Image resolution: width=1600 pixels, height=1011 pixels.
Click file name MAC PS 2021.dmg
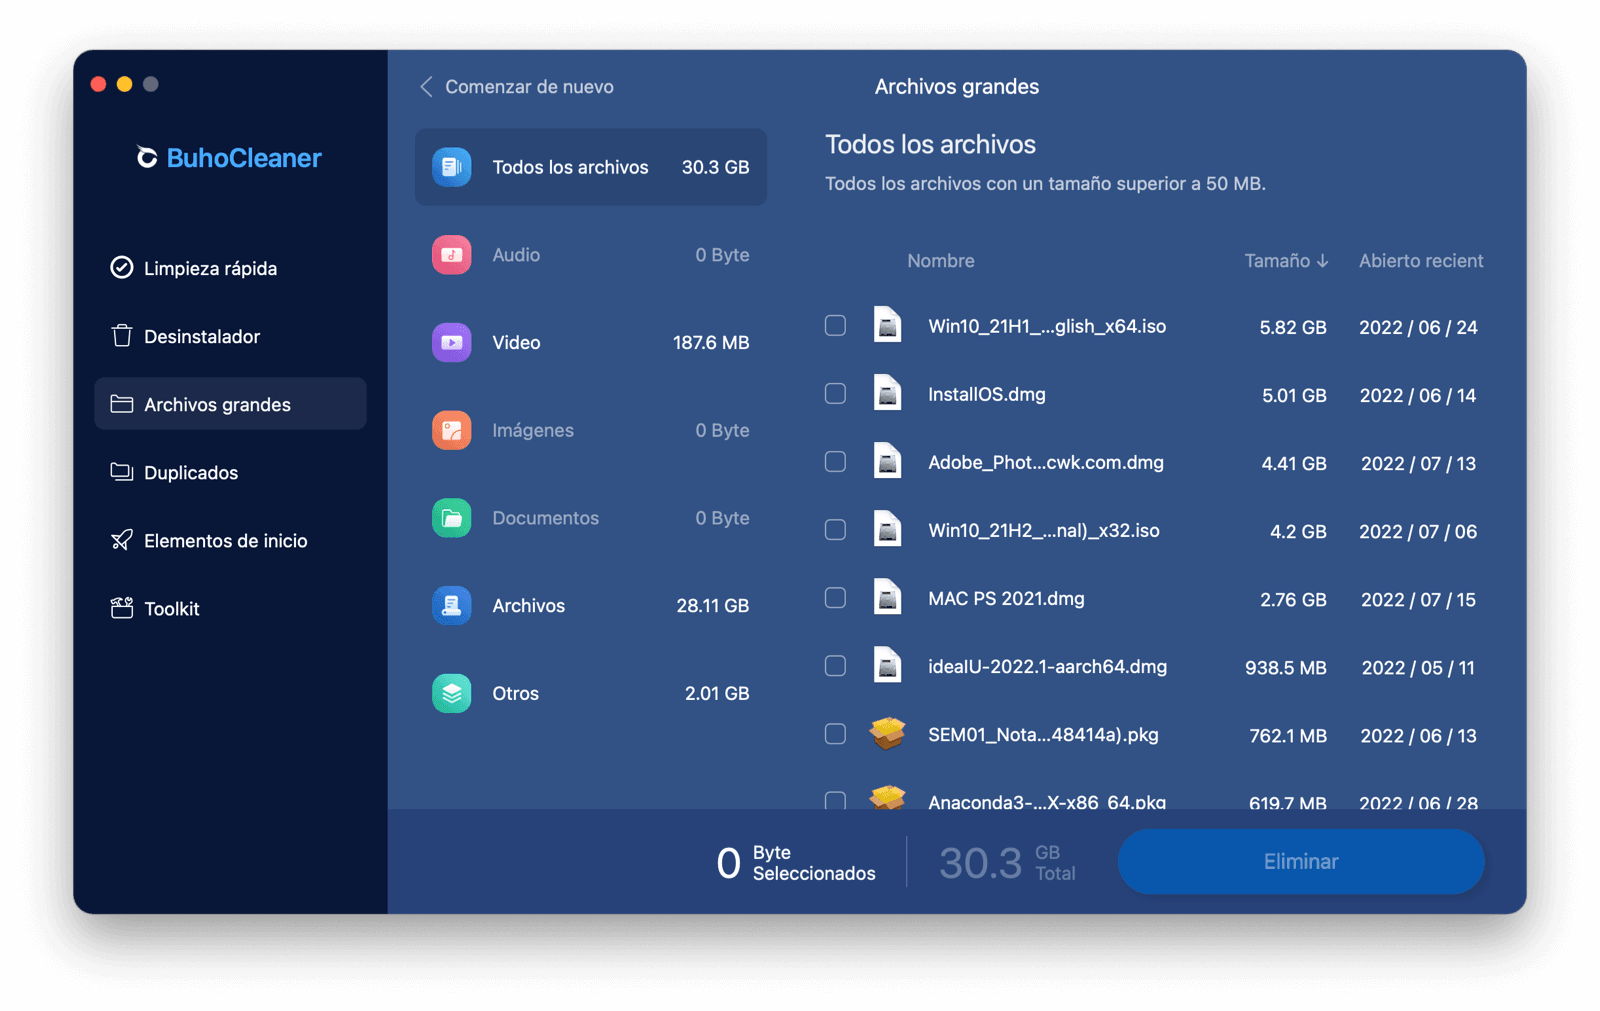[1006, 598]
